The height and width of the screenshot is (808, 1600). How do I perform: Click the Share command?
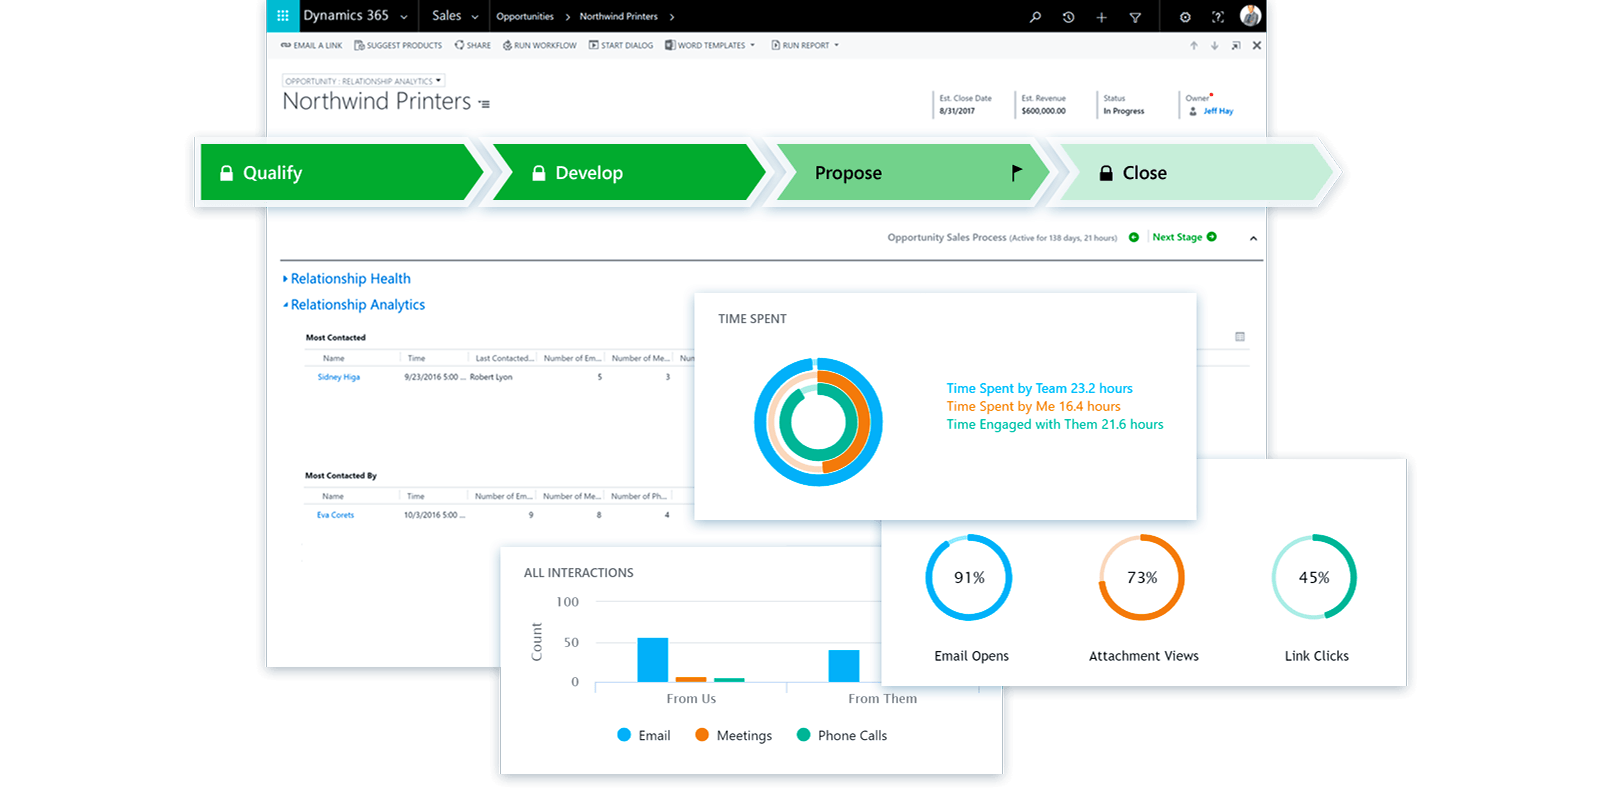click(473, 45)
